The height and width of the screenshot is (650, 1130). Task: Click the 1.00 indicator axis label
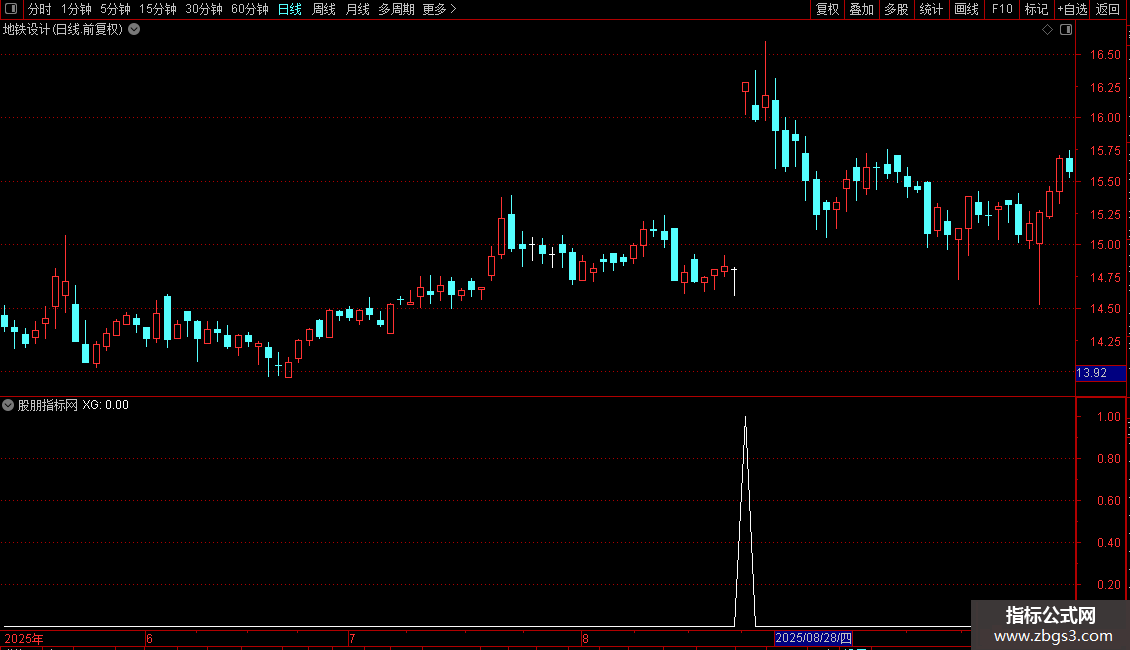[1108, 417]
